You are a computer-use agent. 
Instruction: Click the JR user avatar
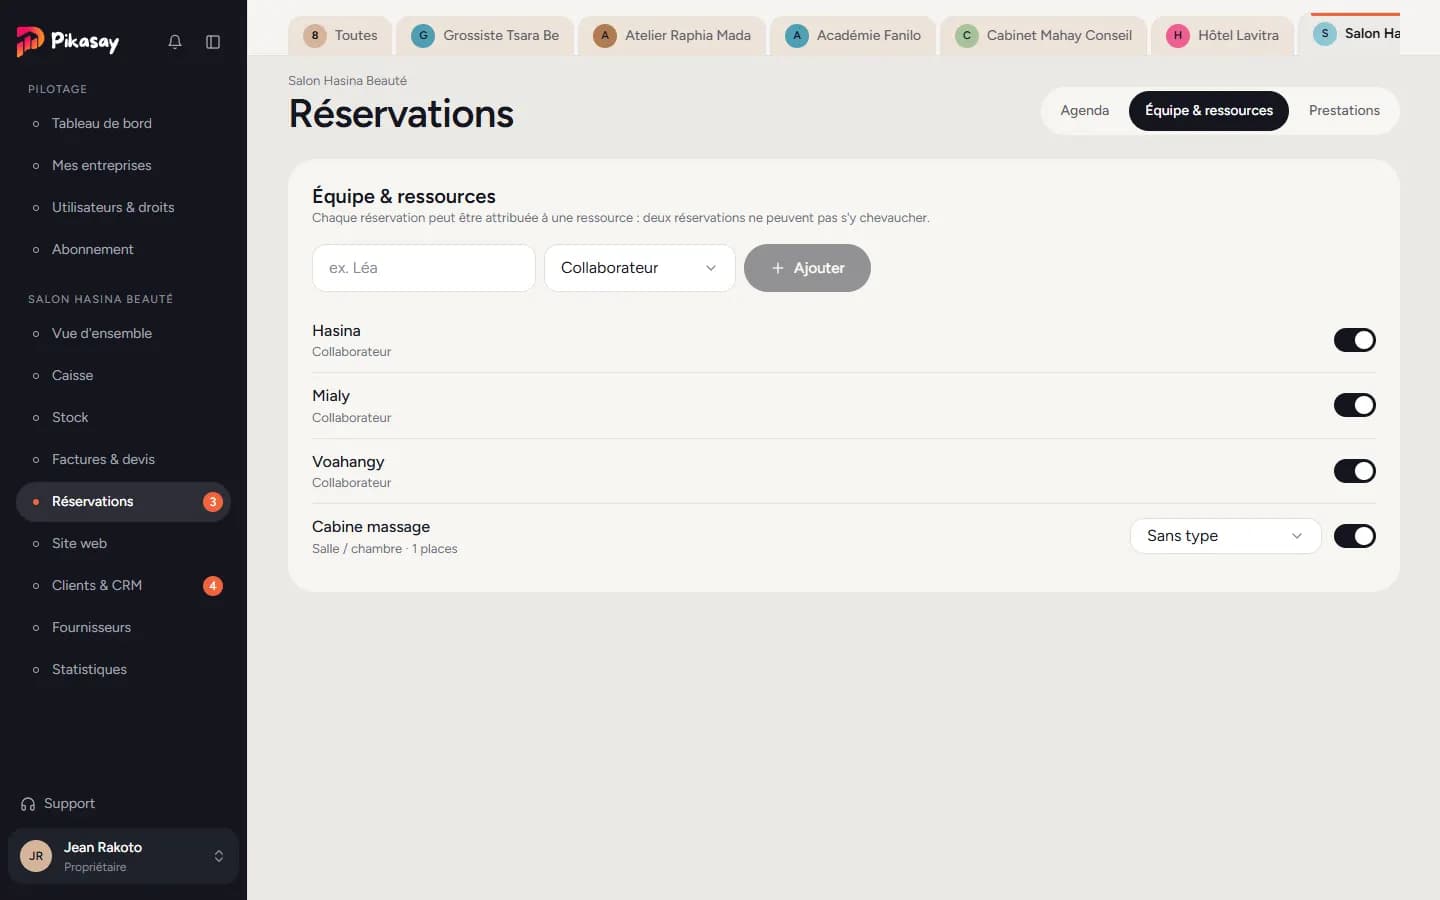click(36, 856)
